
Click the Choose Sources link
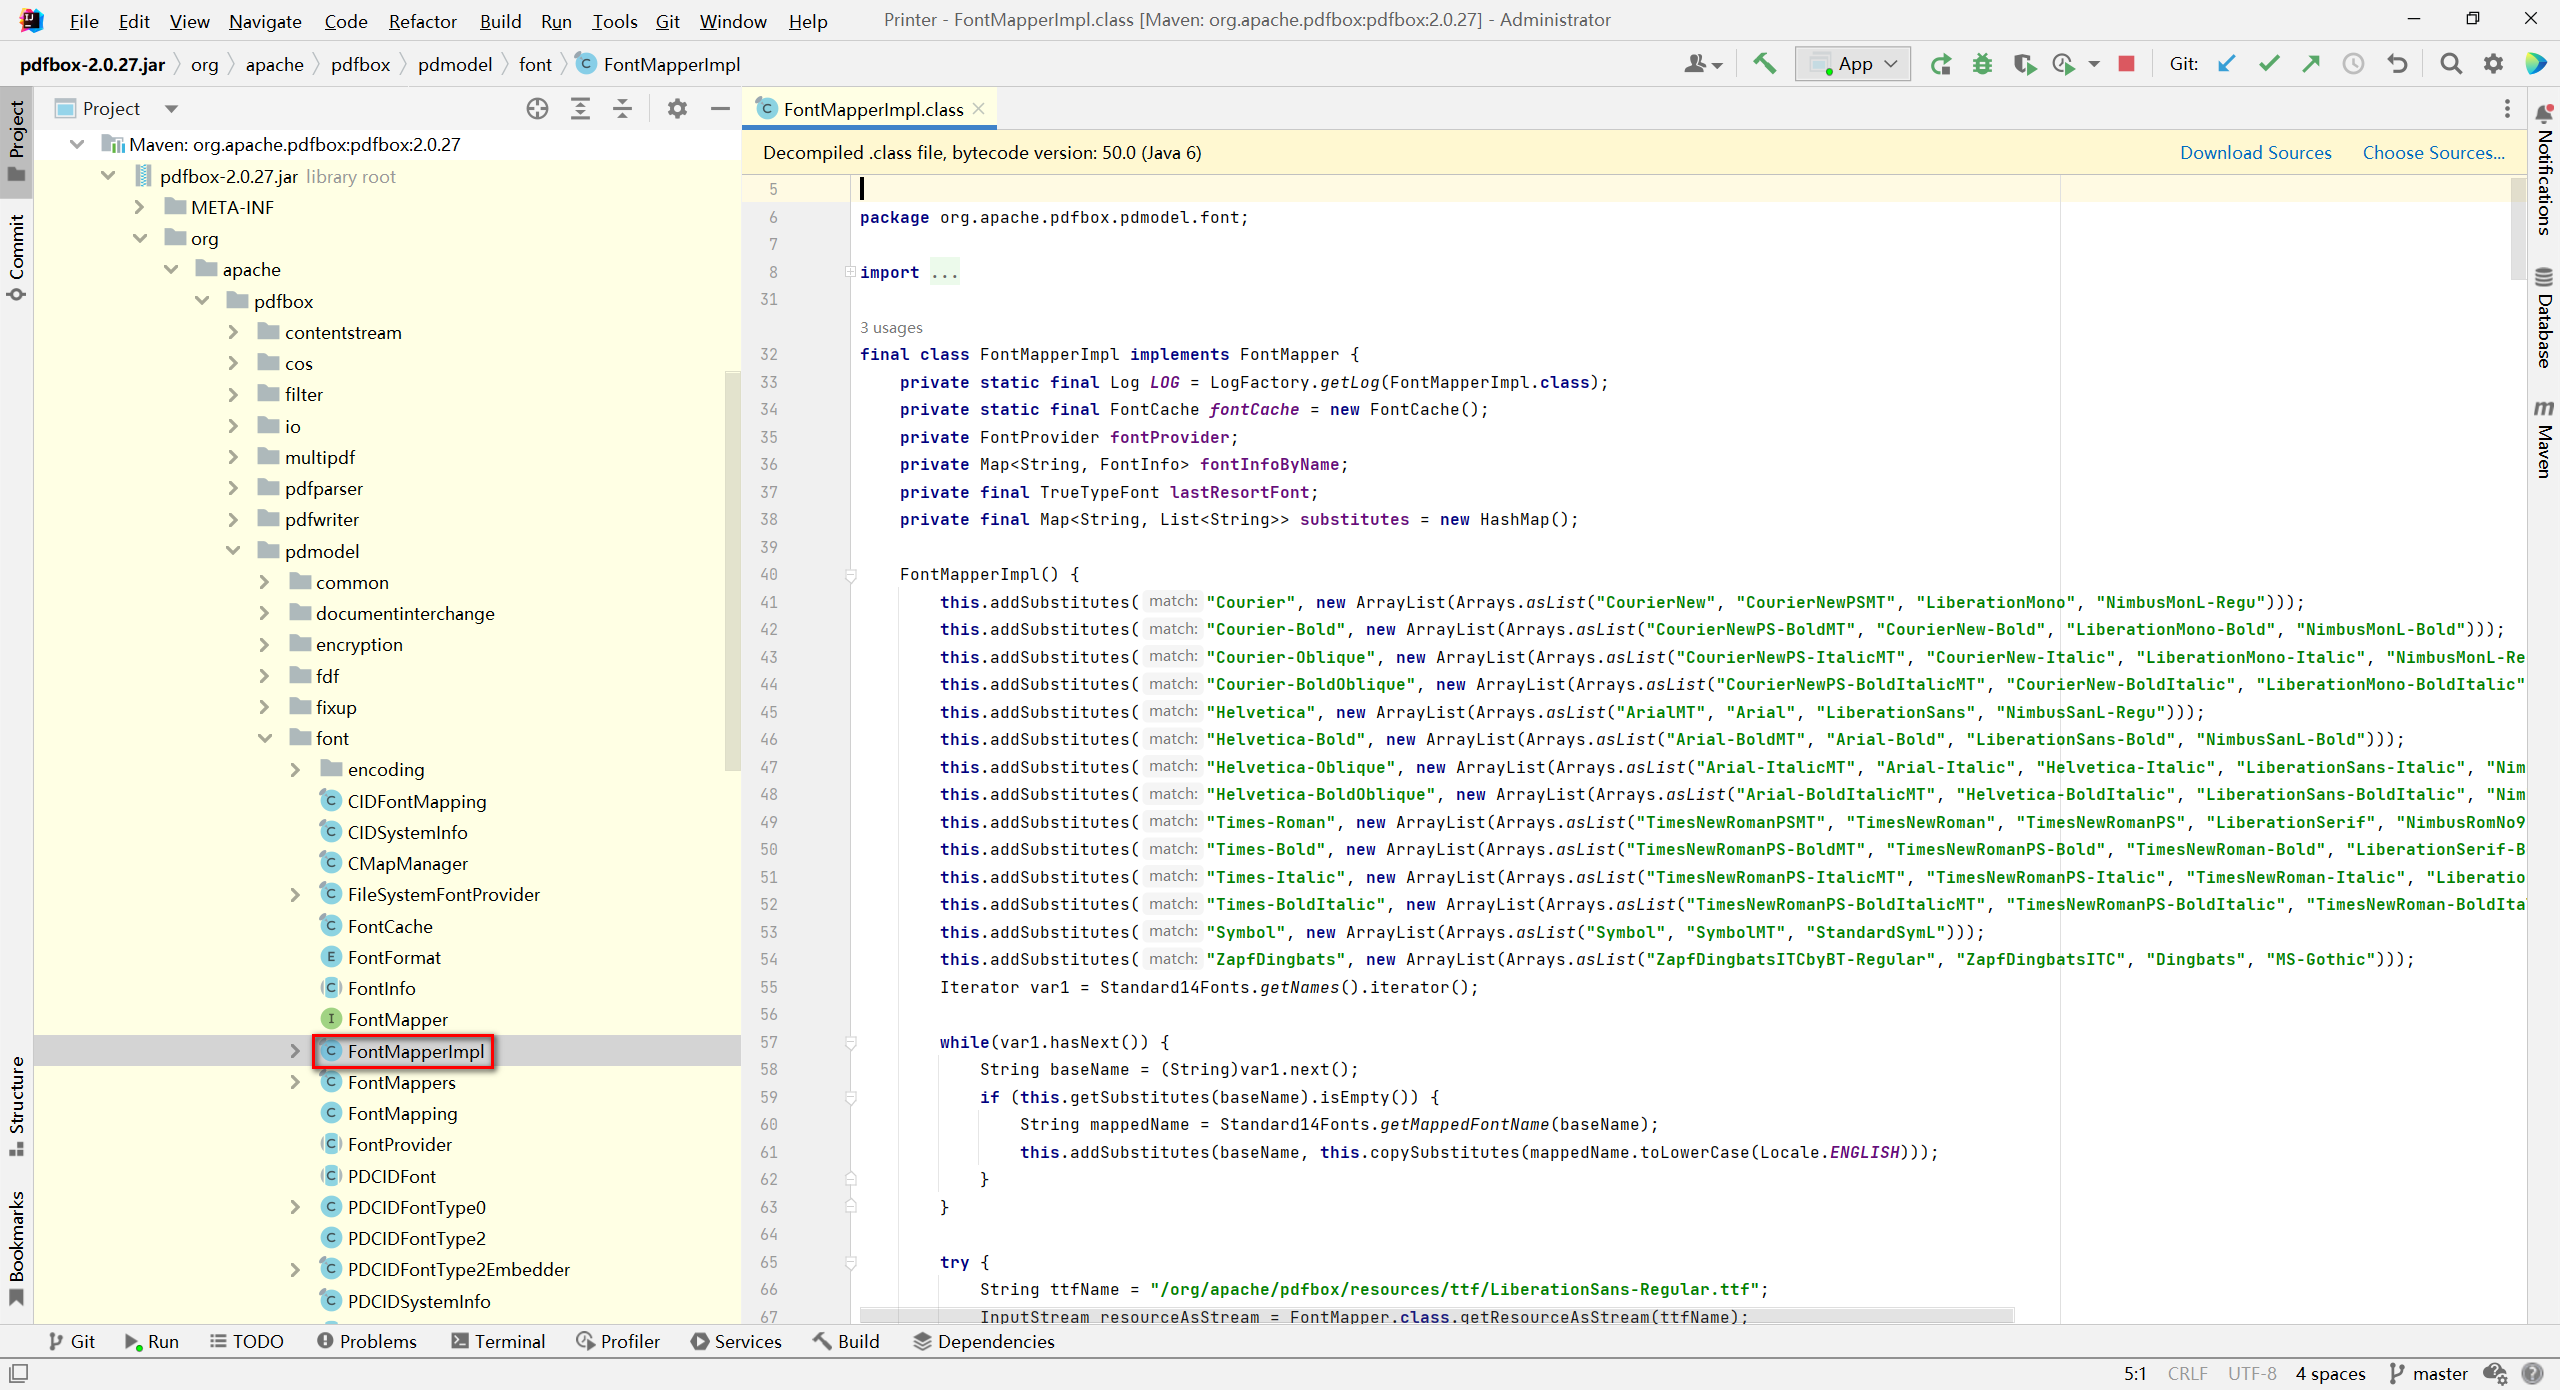[2432, 153]
